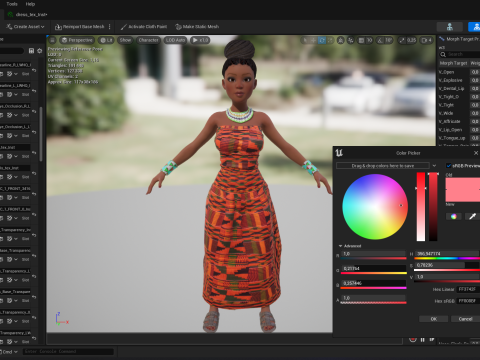The image size is (480, 360).
Task: Open the Character viewport menu
Action: click(x=148, y=40)
